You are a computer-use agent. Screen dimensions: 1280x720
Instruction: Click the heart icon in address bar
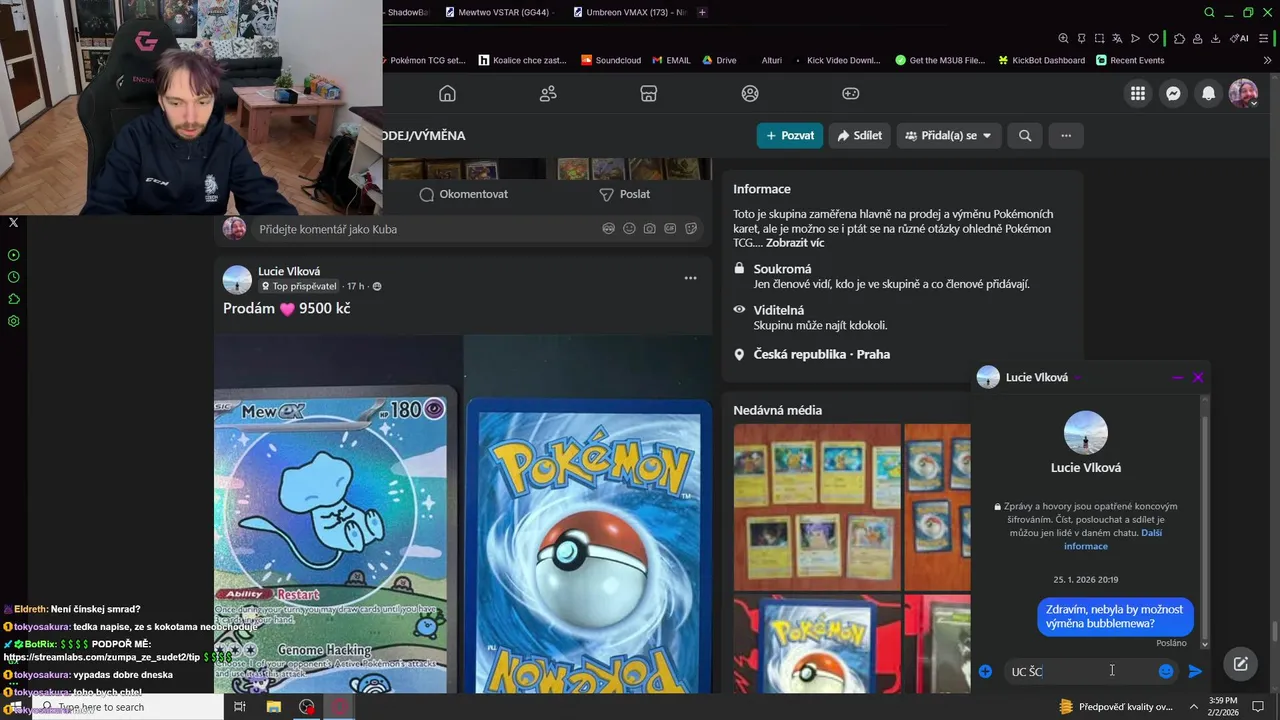coord(1153,38)
